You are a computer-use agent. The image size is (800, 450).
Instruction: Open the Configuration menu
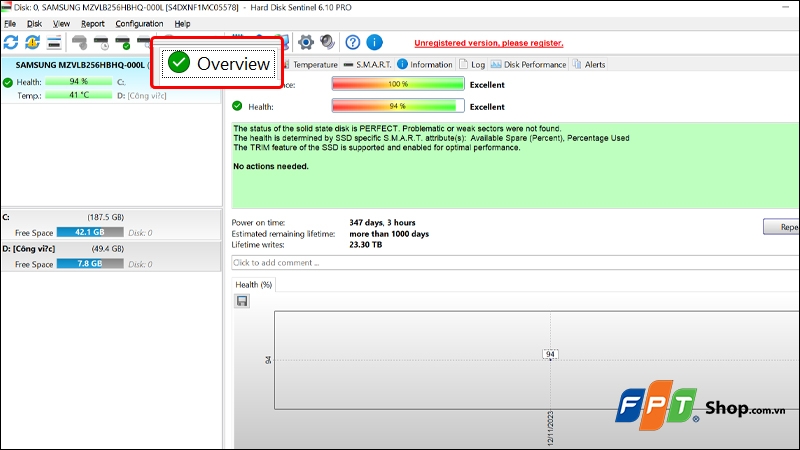(x=139, y=23)
